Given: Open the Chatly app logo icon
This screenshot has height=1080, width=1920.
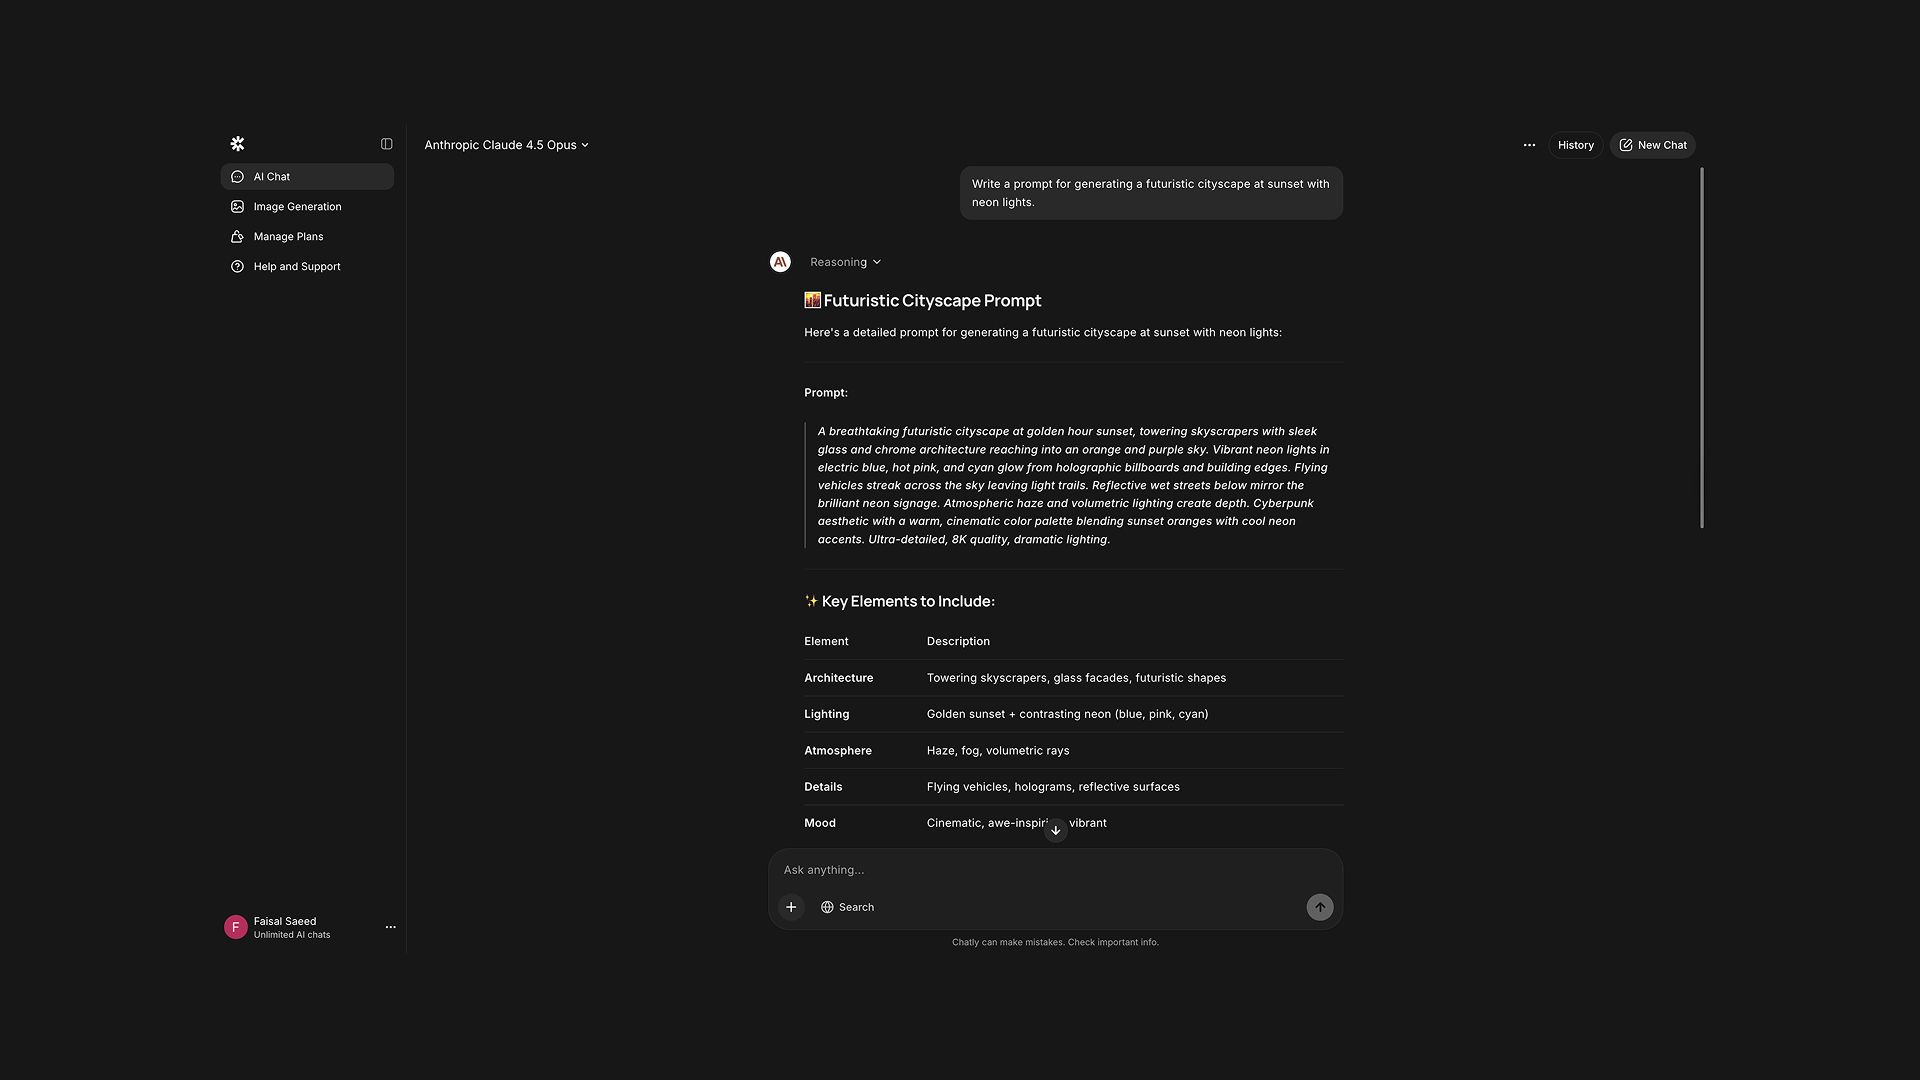Looking at the screenshot, I should (237, 143).
